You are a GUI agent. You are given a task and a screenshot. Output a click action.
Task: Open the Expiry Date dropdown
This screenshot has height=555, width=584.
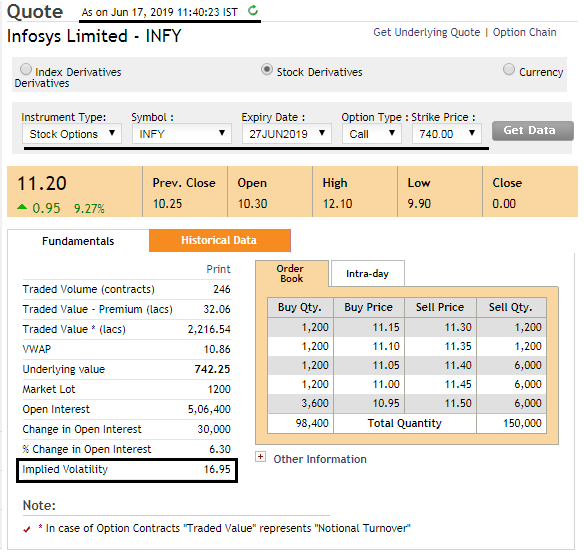pos(287,134)
